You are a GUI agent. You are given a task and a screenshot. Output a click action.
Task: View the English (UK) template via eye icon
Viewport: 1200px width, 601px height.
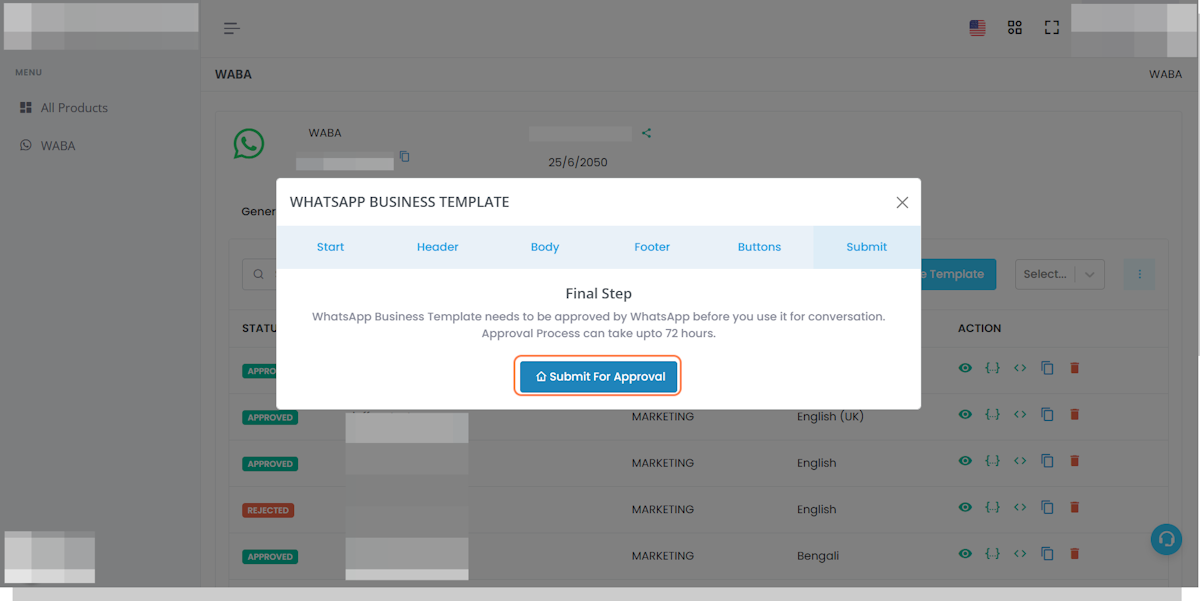(965, 414)
